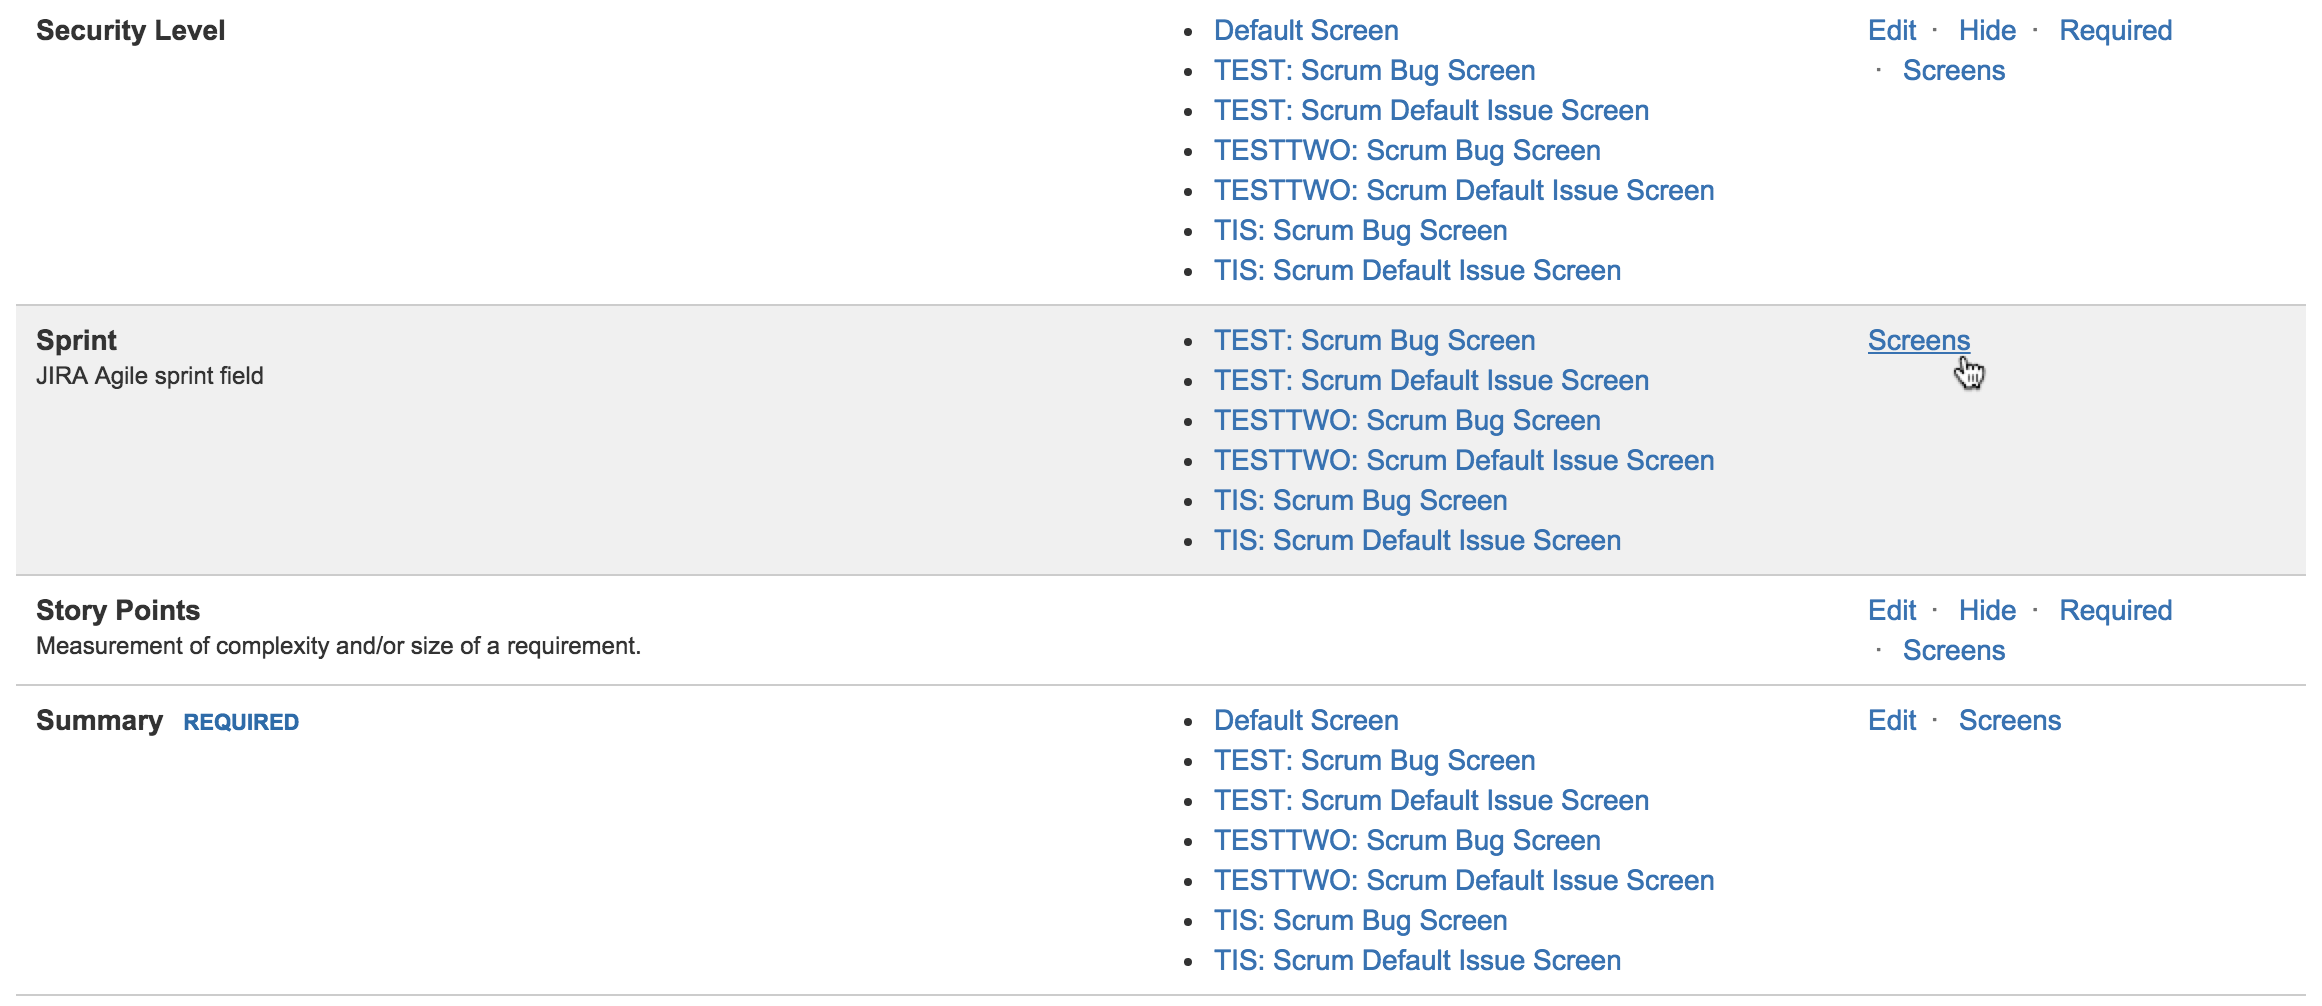
Task: Open TESTTWO: Scrum Bug Screen under Security Level
Action: (1406, 151)
